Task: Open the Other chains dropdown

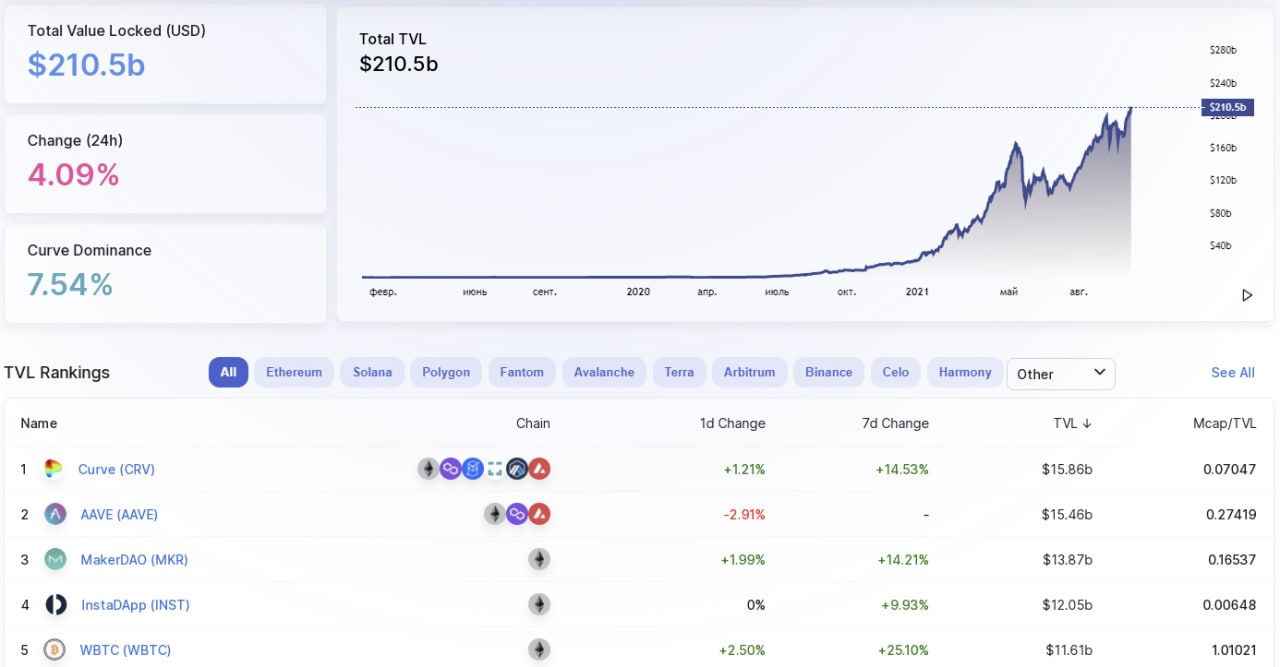Action: 1060,373
